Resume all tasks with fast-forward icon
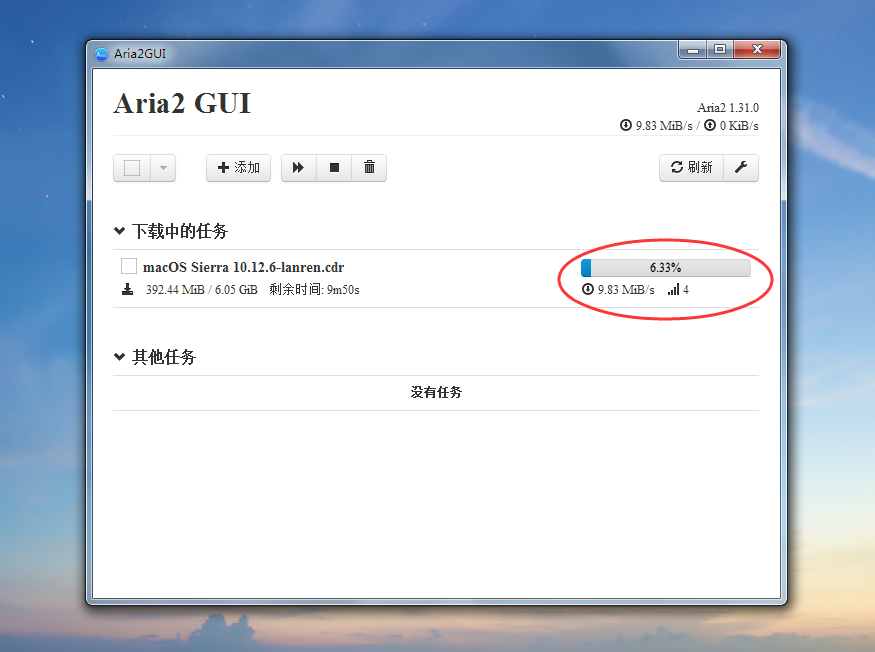 click(299, 167)
